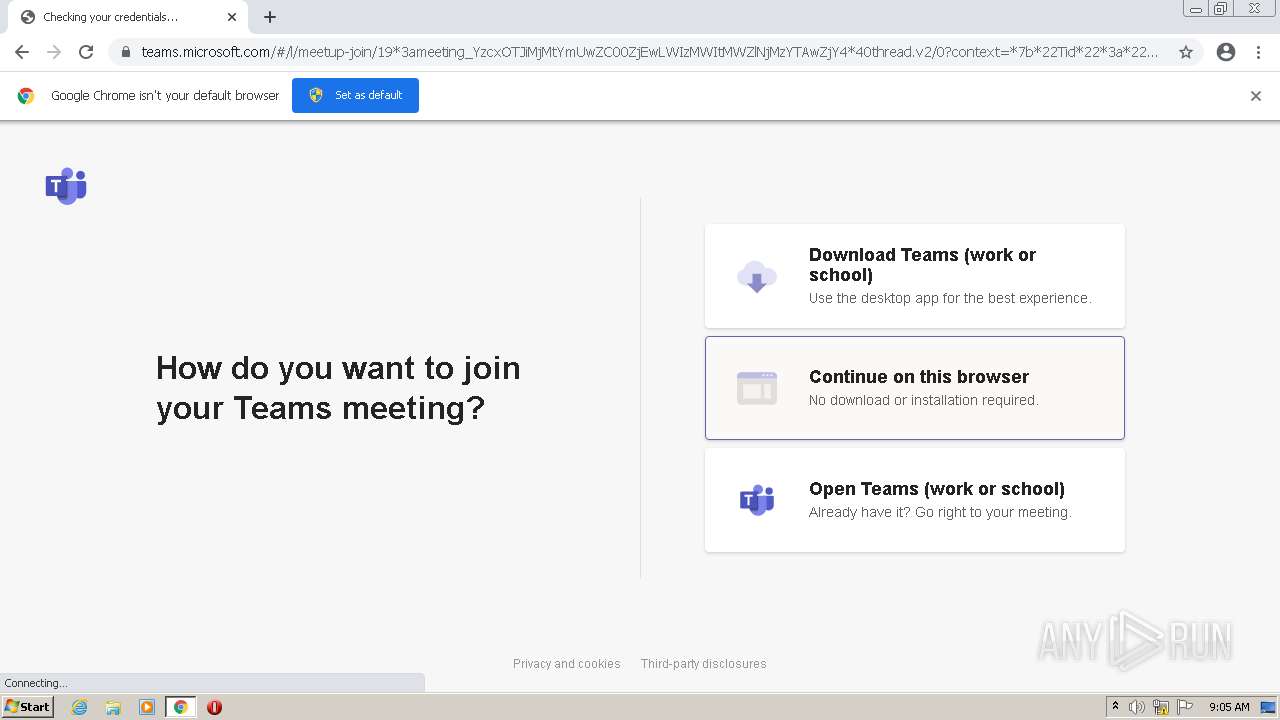Open the Chrome profile avatar

point(1226,52)
